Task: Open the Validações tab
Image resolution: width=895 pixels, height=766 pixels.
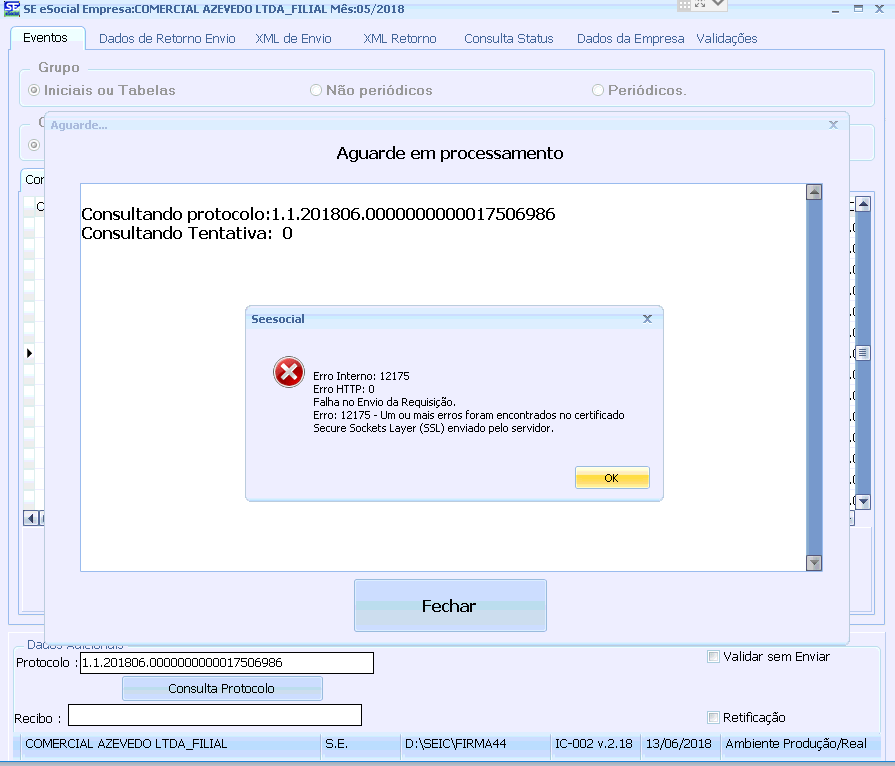Action: click(x=727, y=38)
